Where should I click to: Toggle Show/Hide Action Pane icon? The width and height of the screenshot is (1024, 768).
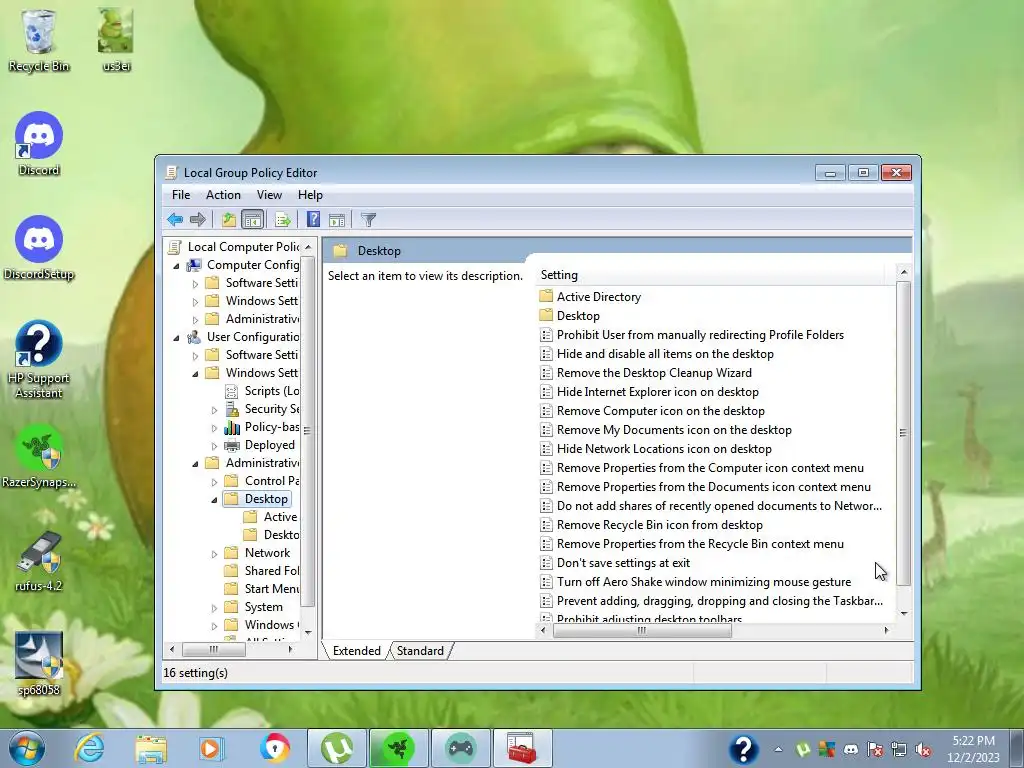(337, 220)
